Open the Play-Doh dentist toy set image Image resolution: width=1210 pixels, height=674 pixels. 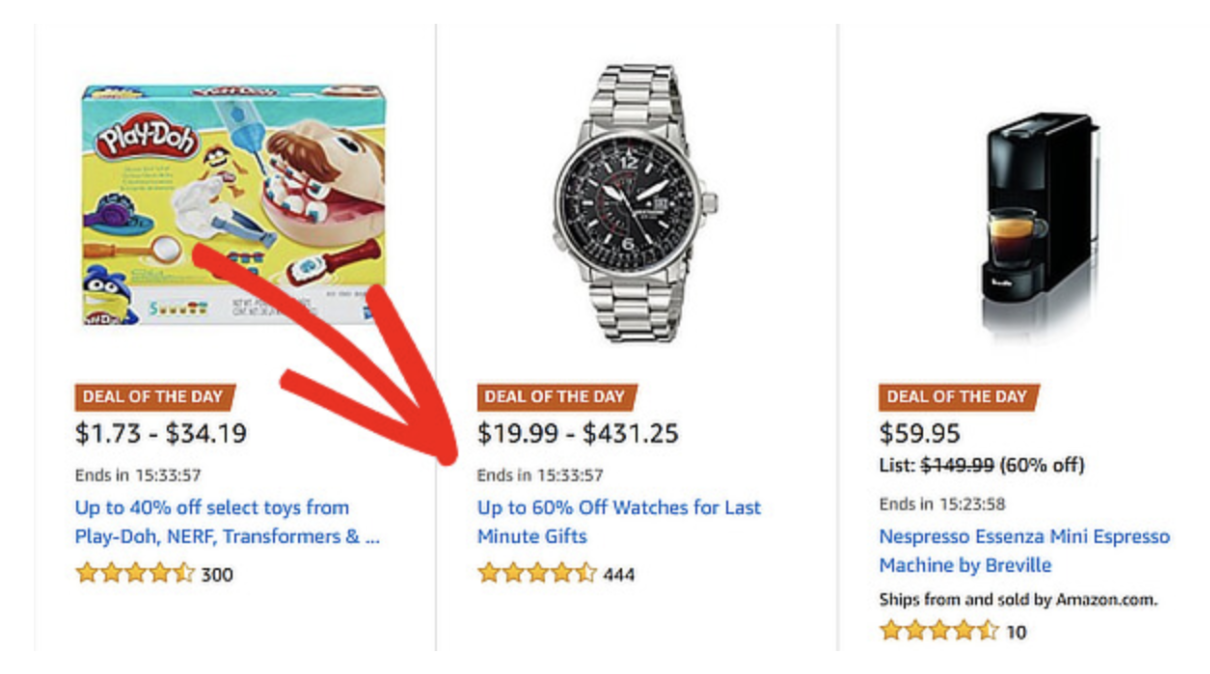233,205
